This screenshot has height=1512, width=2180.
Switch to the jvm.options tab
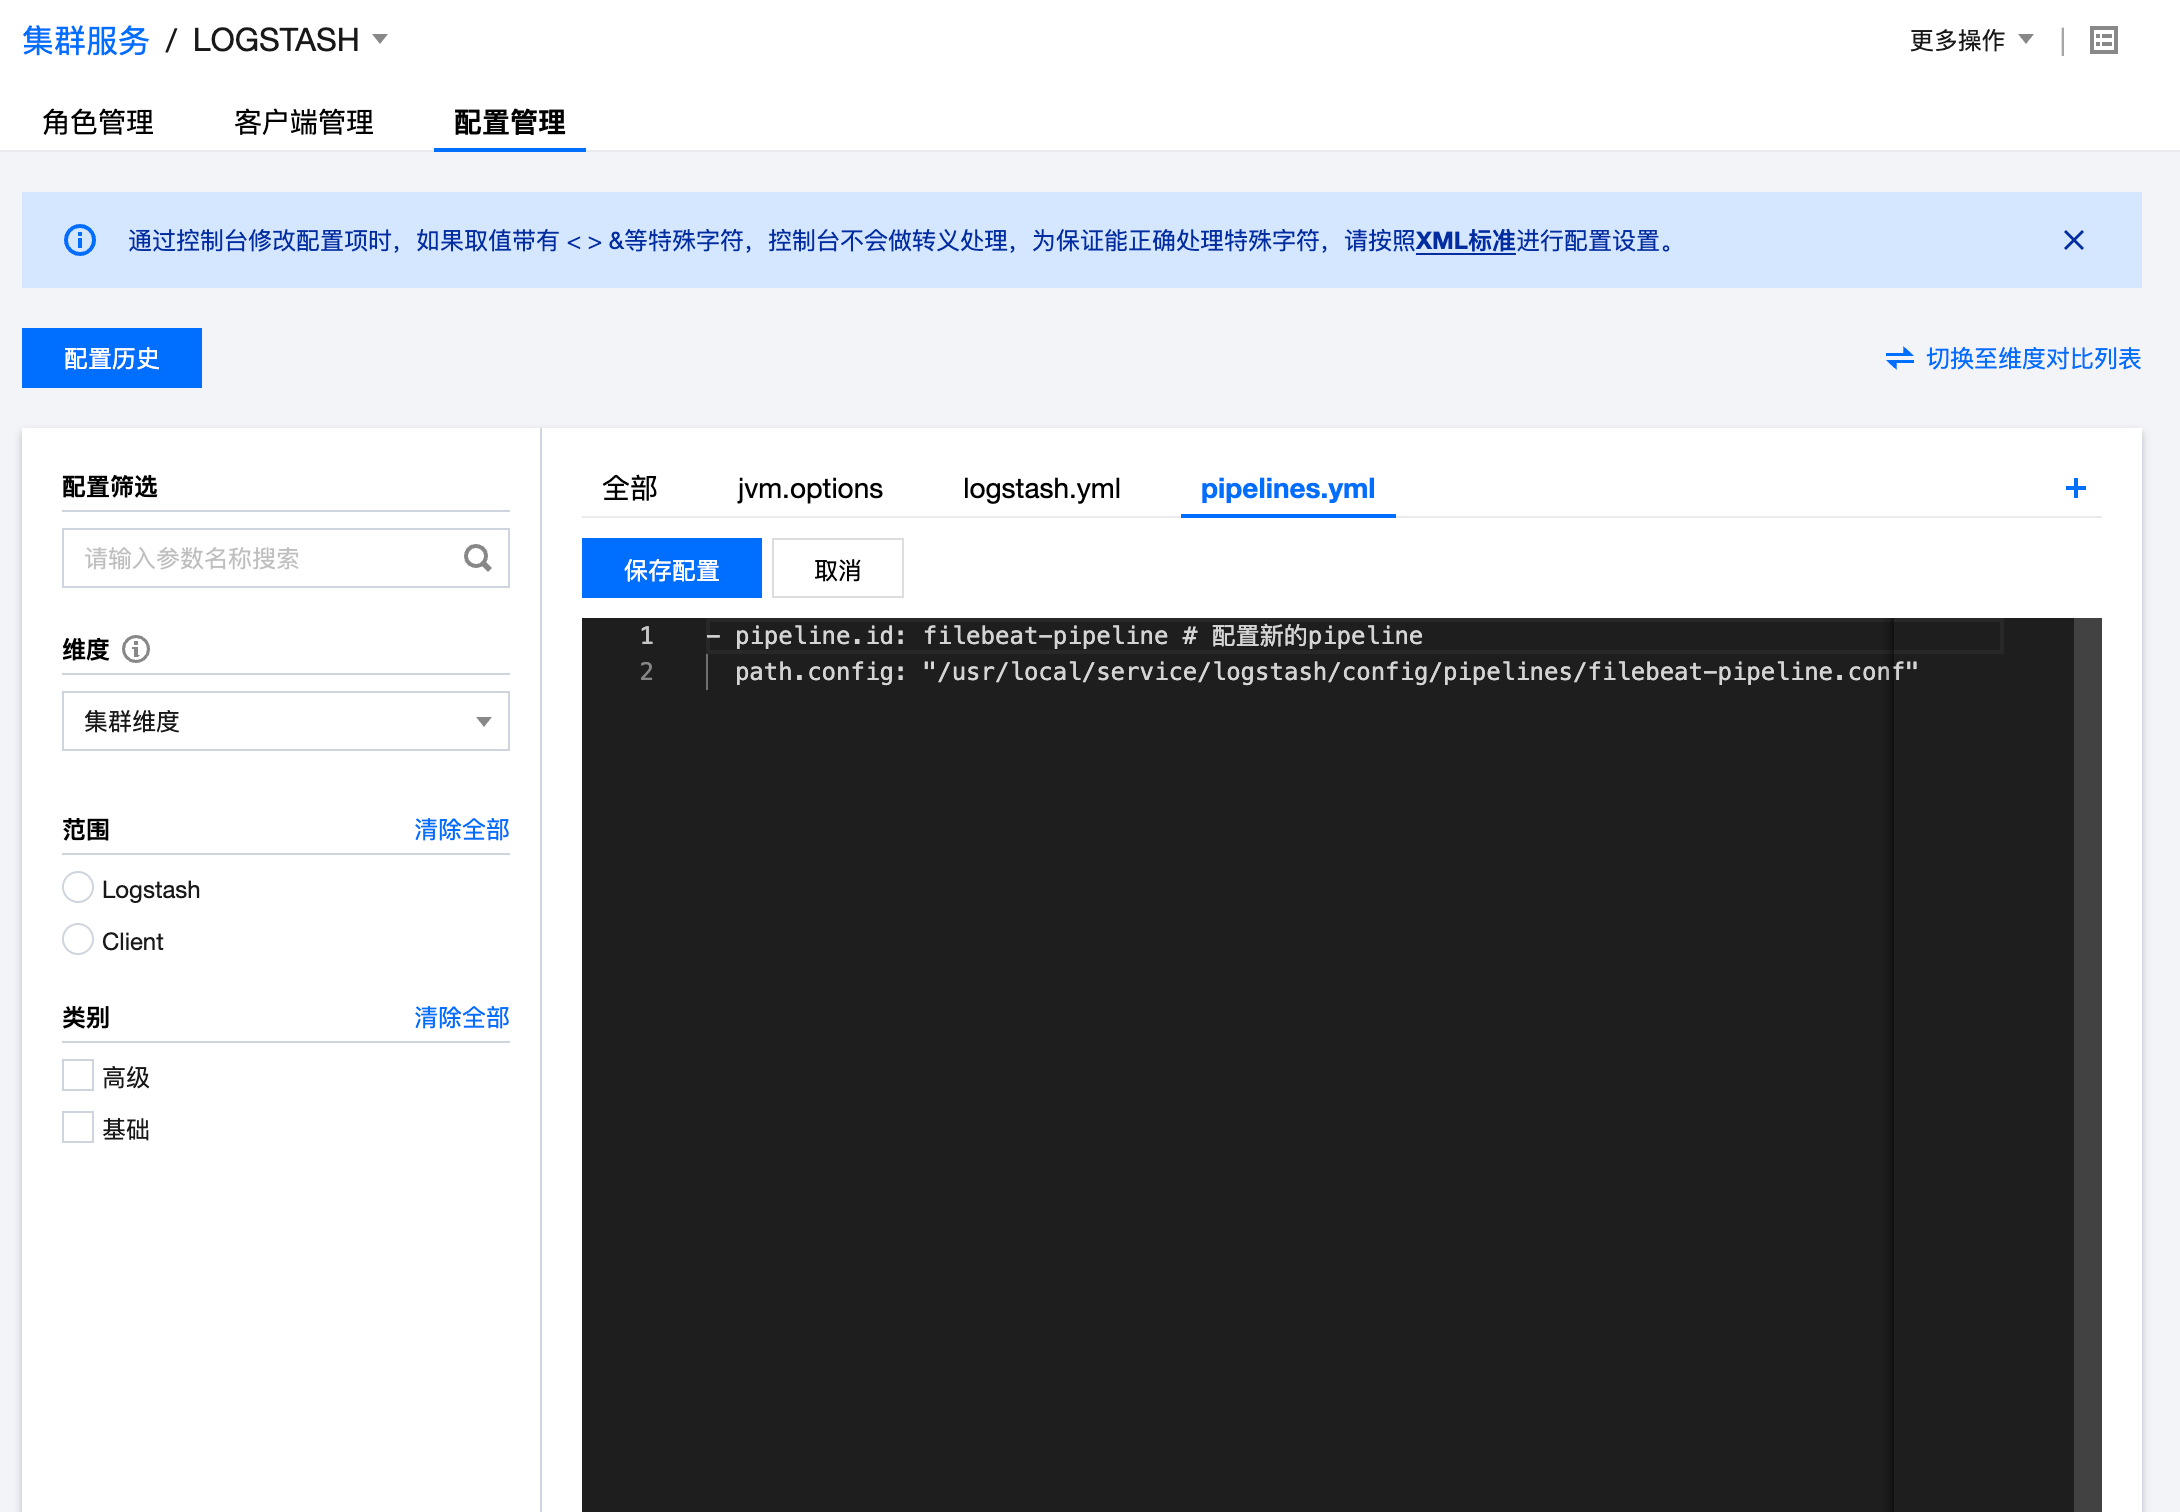point(810,489)
